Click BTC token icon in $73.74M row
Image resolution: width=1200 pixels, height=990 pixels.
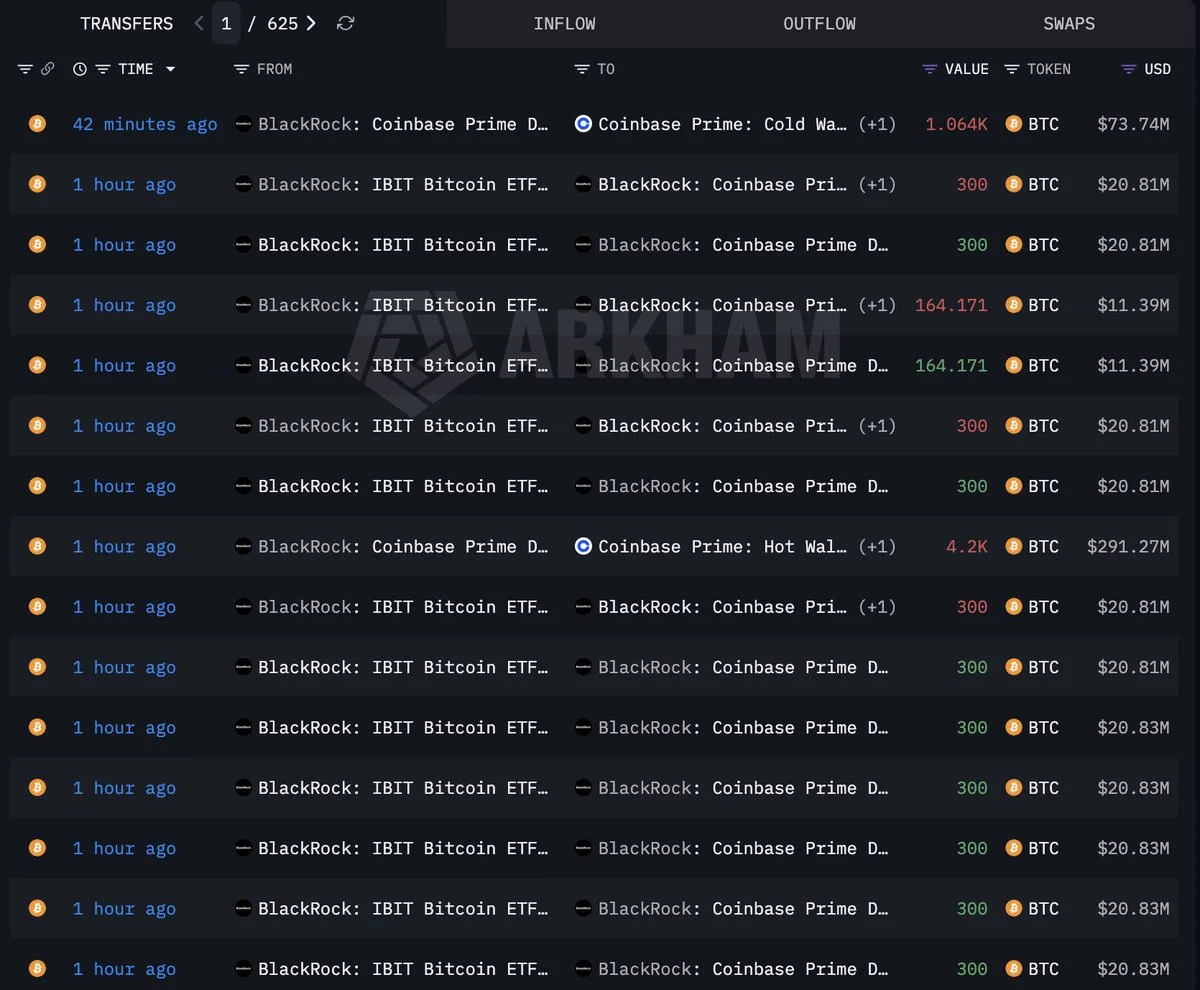tap(1013, 124)
